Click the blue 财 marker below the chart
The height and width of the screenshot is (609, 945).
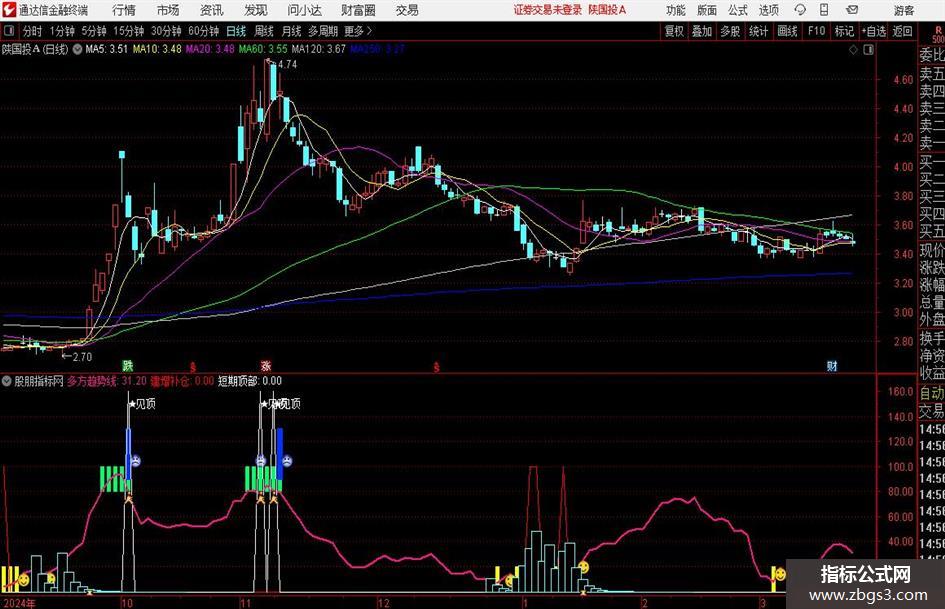pos(832,365)
